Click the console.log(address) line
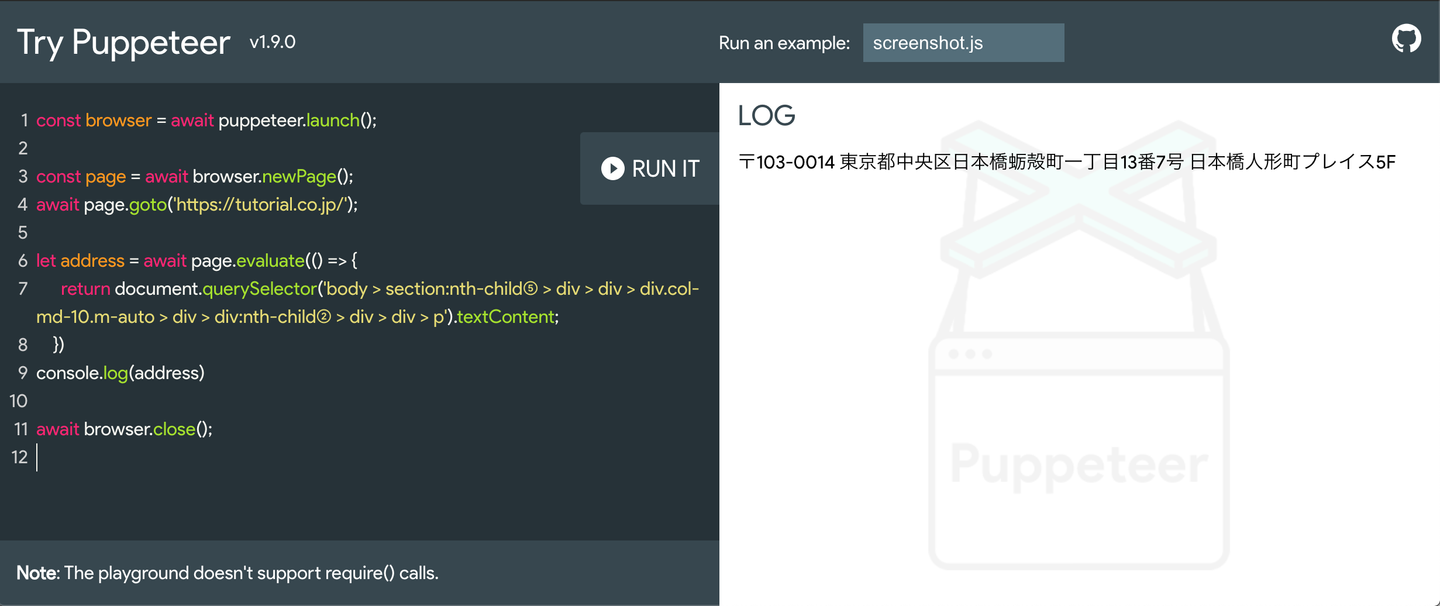The height and width of the screenshot is (606, 1440). point(120,373)
